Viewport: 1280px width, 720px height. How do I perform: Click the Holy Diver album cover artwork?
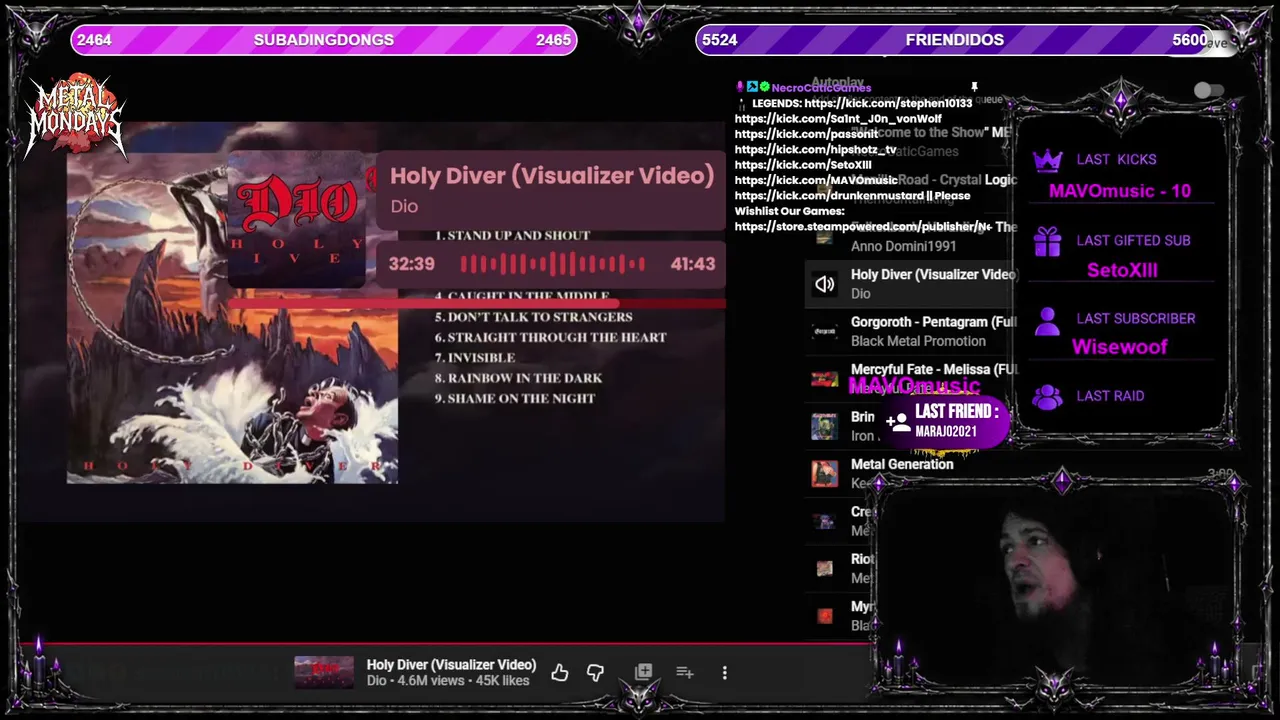pyautogui.click(x=232, y=318)
